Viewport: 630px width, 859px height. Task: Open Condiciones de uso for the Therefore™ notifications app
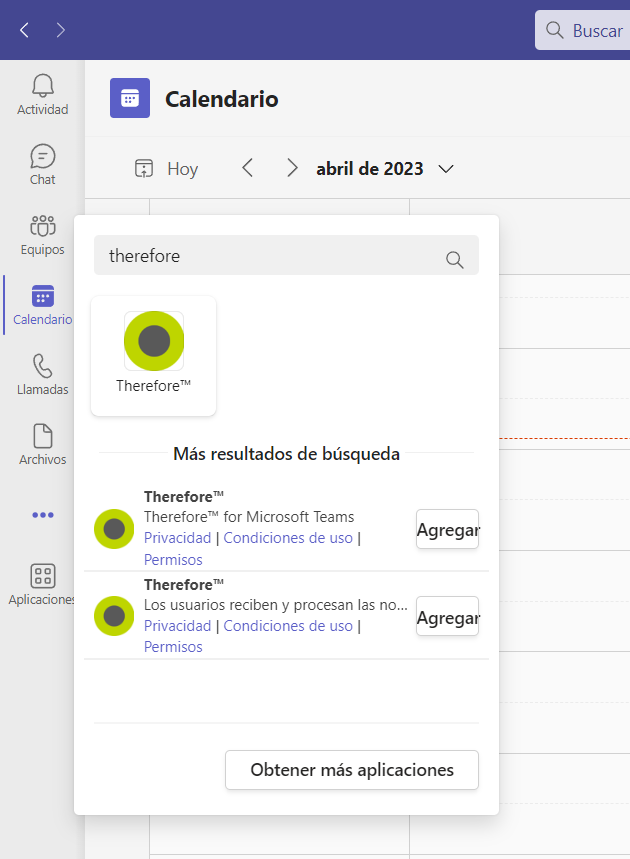click(288, 626)
